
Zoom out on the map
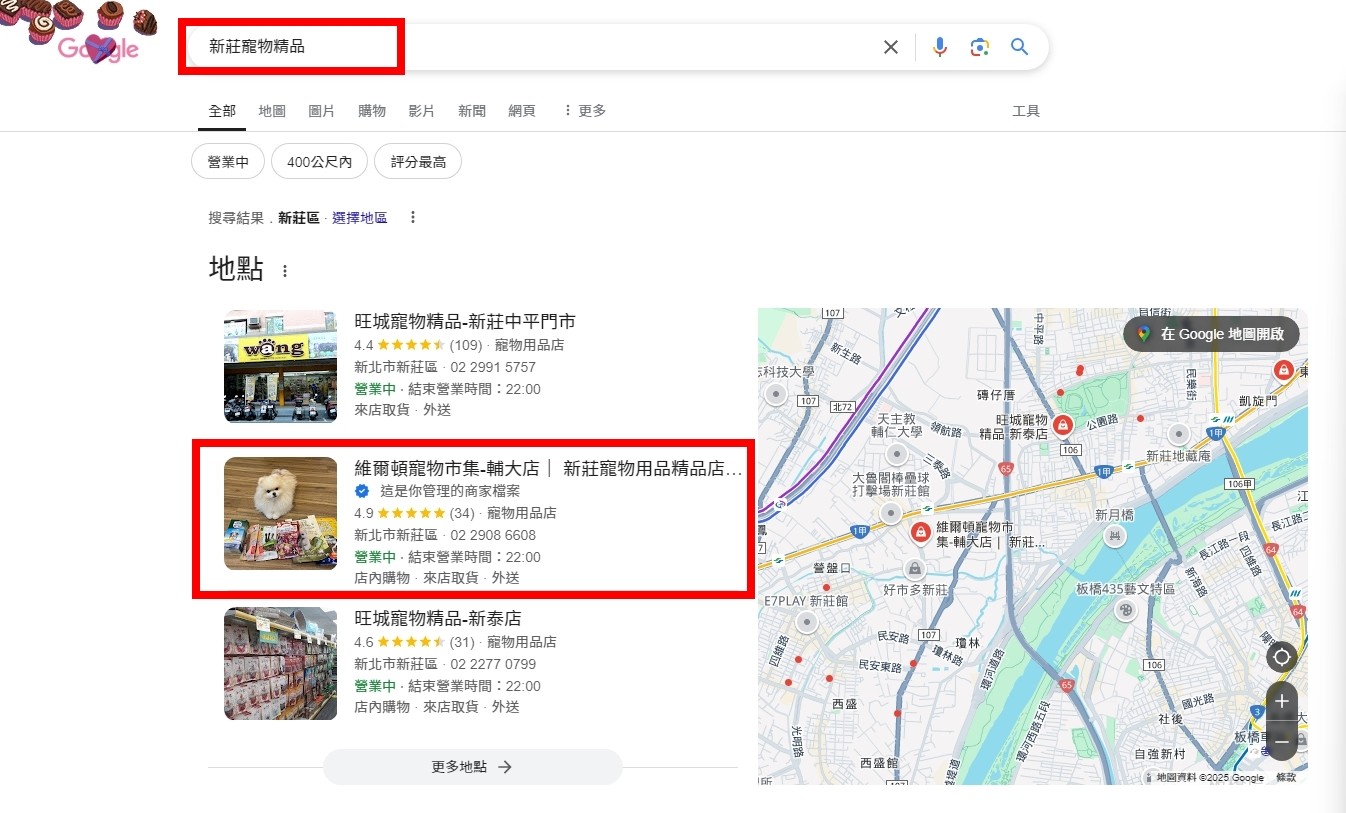[x=1281, y=742]
